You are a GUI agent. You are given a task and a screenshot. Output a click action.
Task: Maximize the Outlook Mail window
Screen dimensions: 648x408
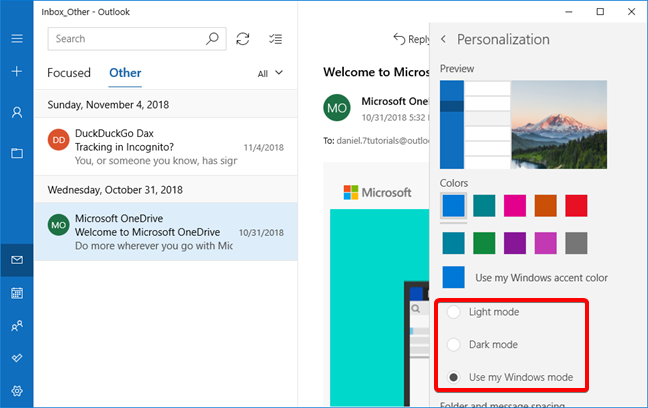[x=600, y=12]
